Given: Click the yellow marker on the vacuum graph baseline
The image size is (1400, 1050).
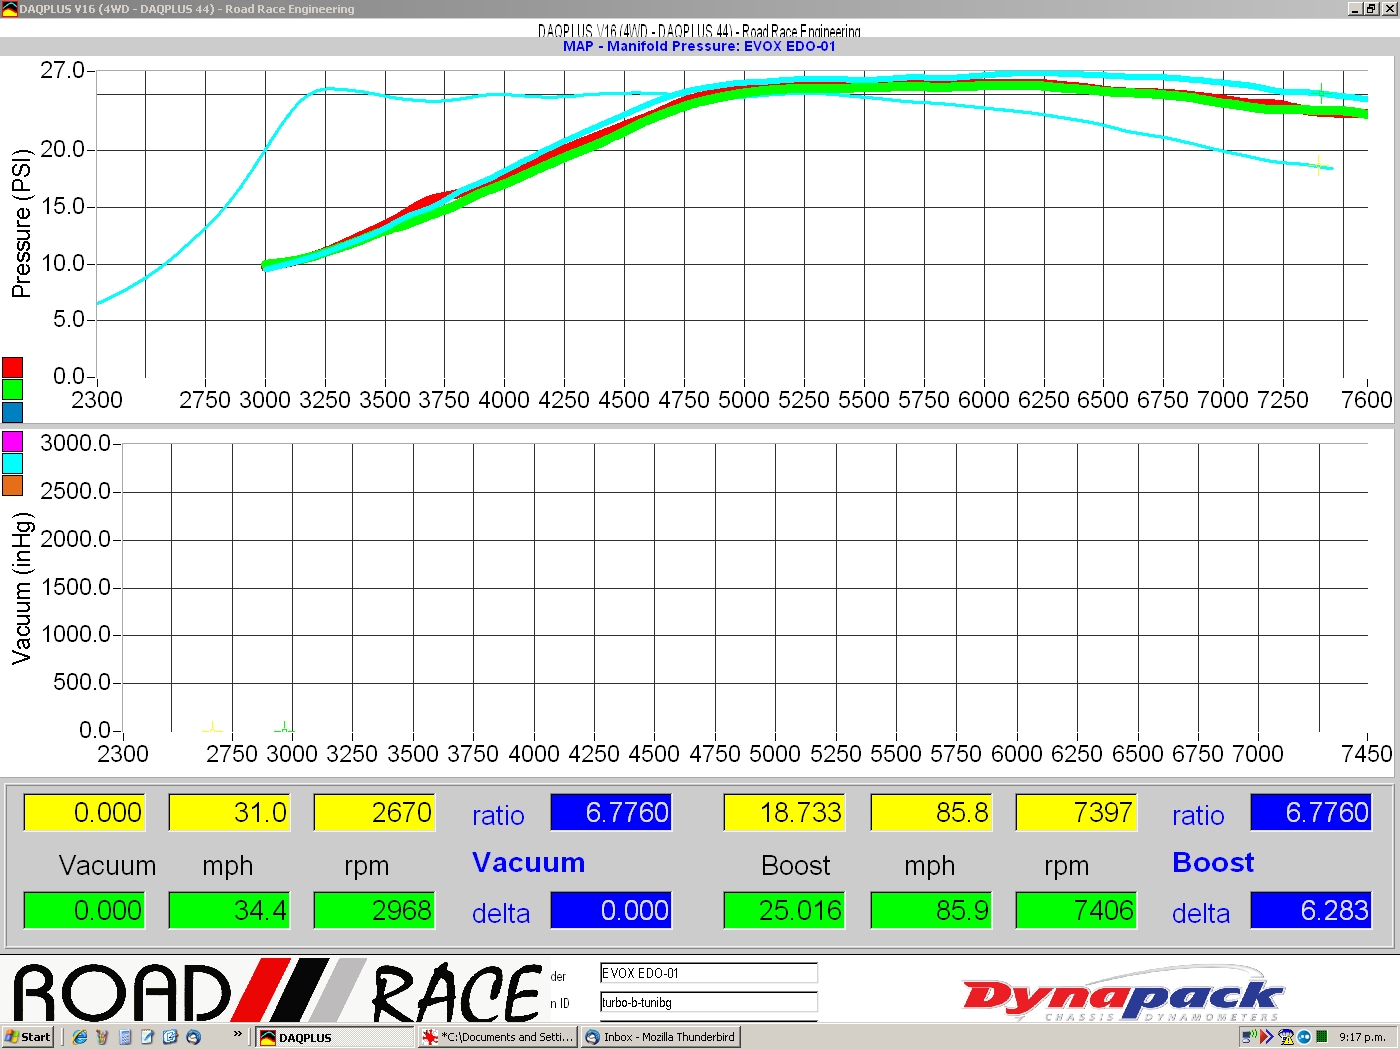Looking at the screenshot, I should tap(212, 727).
